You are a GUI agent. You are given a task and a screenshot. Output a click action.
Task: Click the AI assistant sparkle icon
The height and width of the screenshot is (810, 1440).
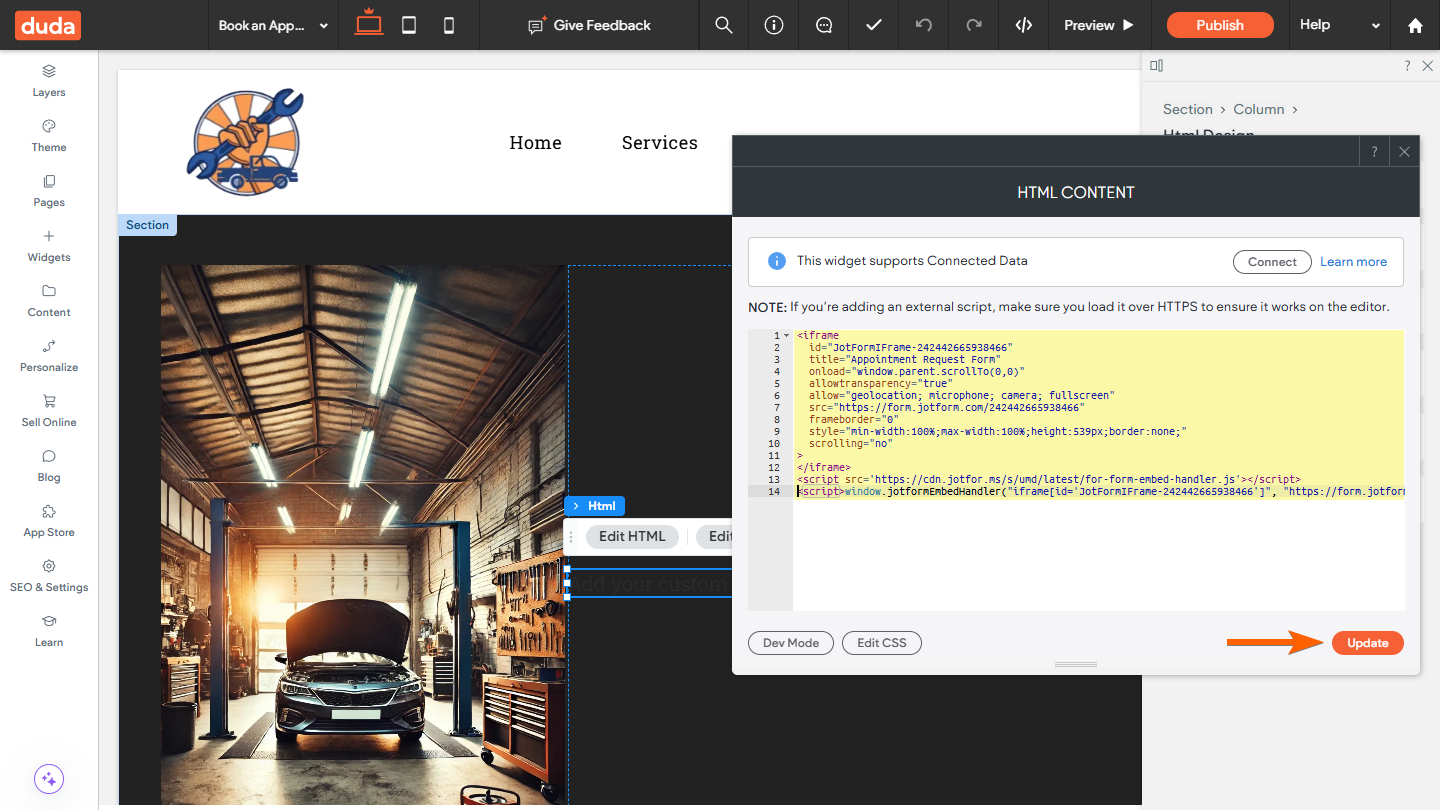click(49, 778)
